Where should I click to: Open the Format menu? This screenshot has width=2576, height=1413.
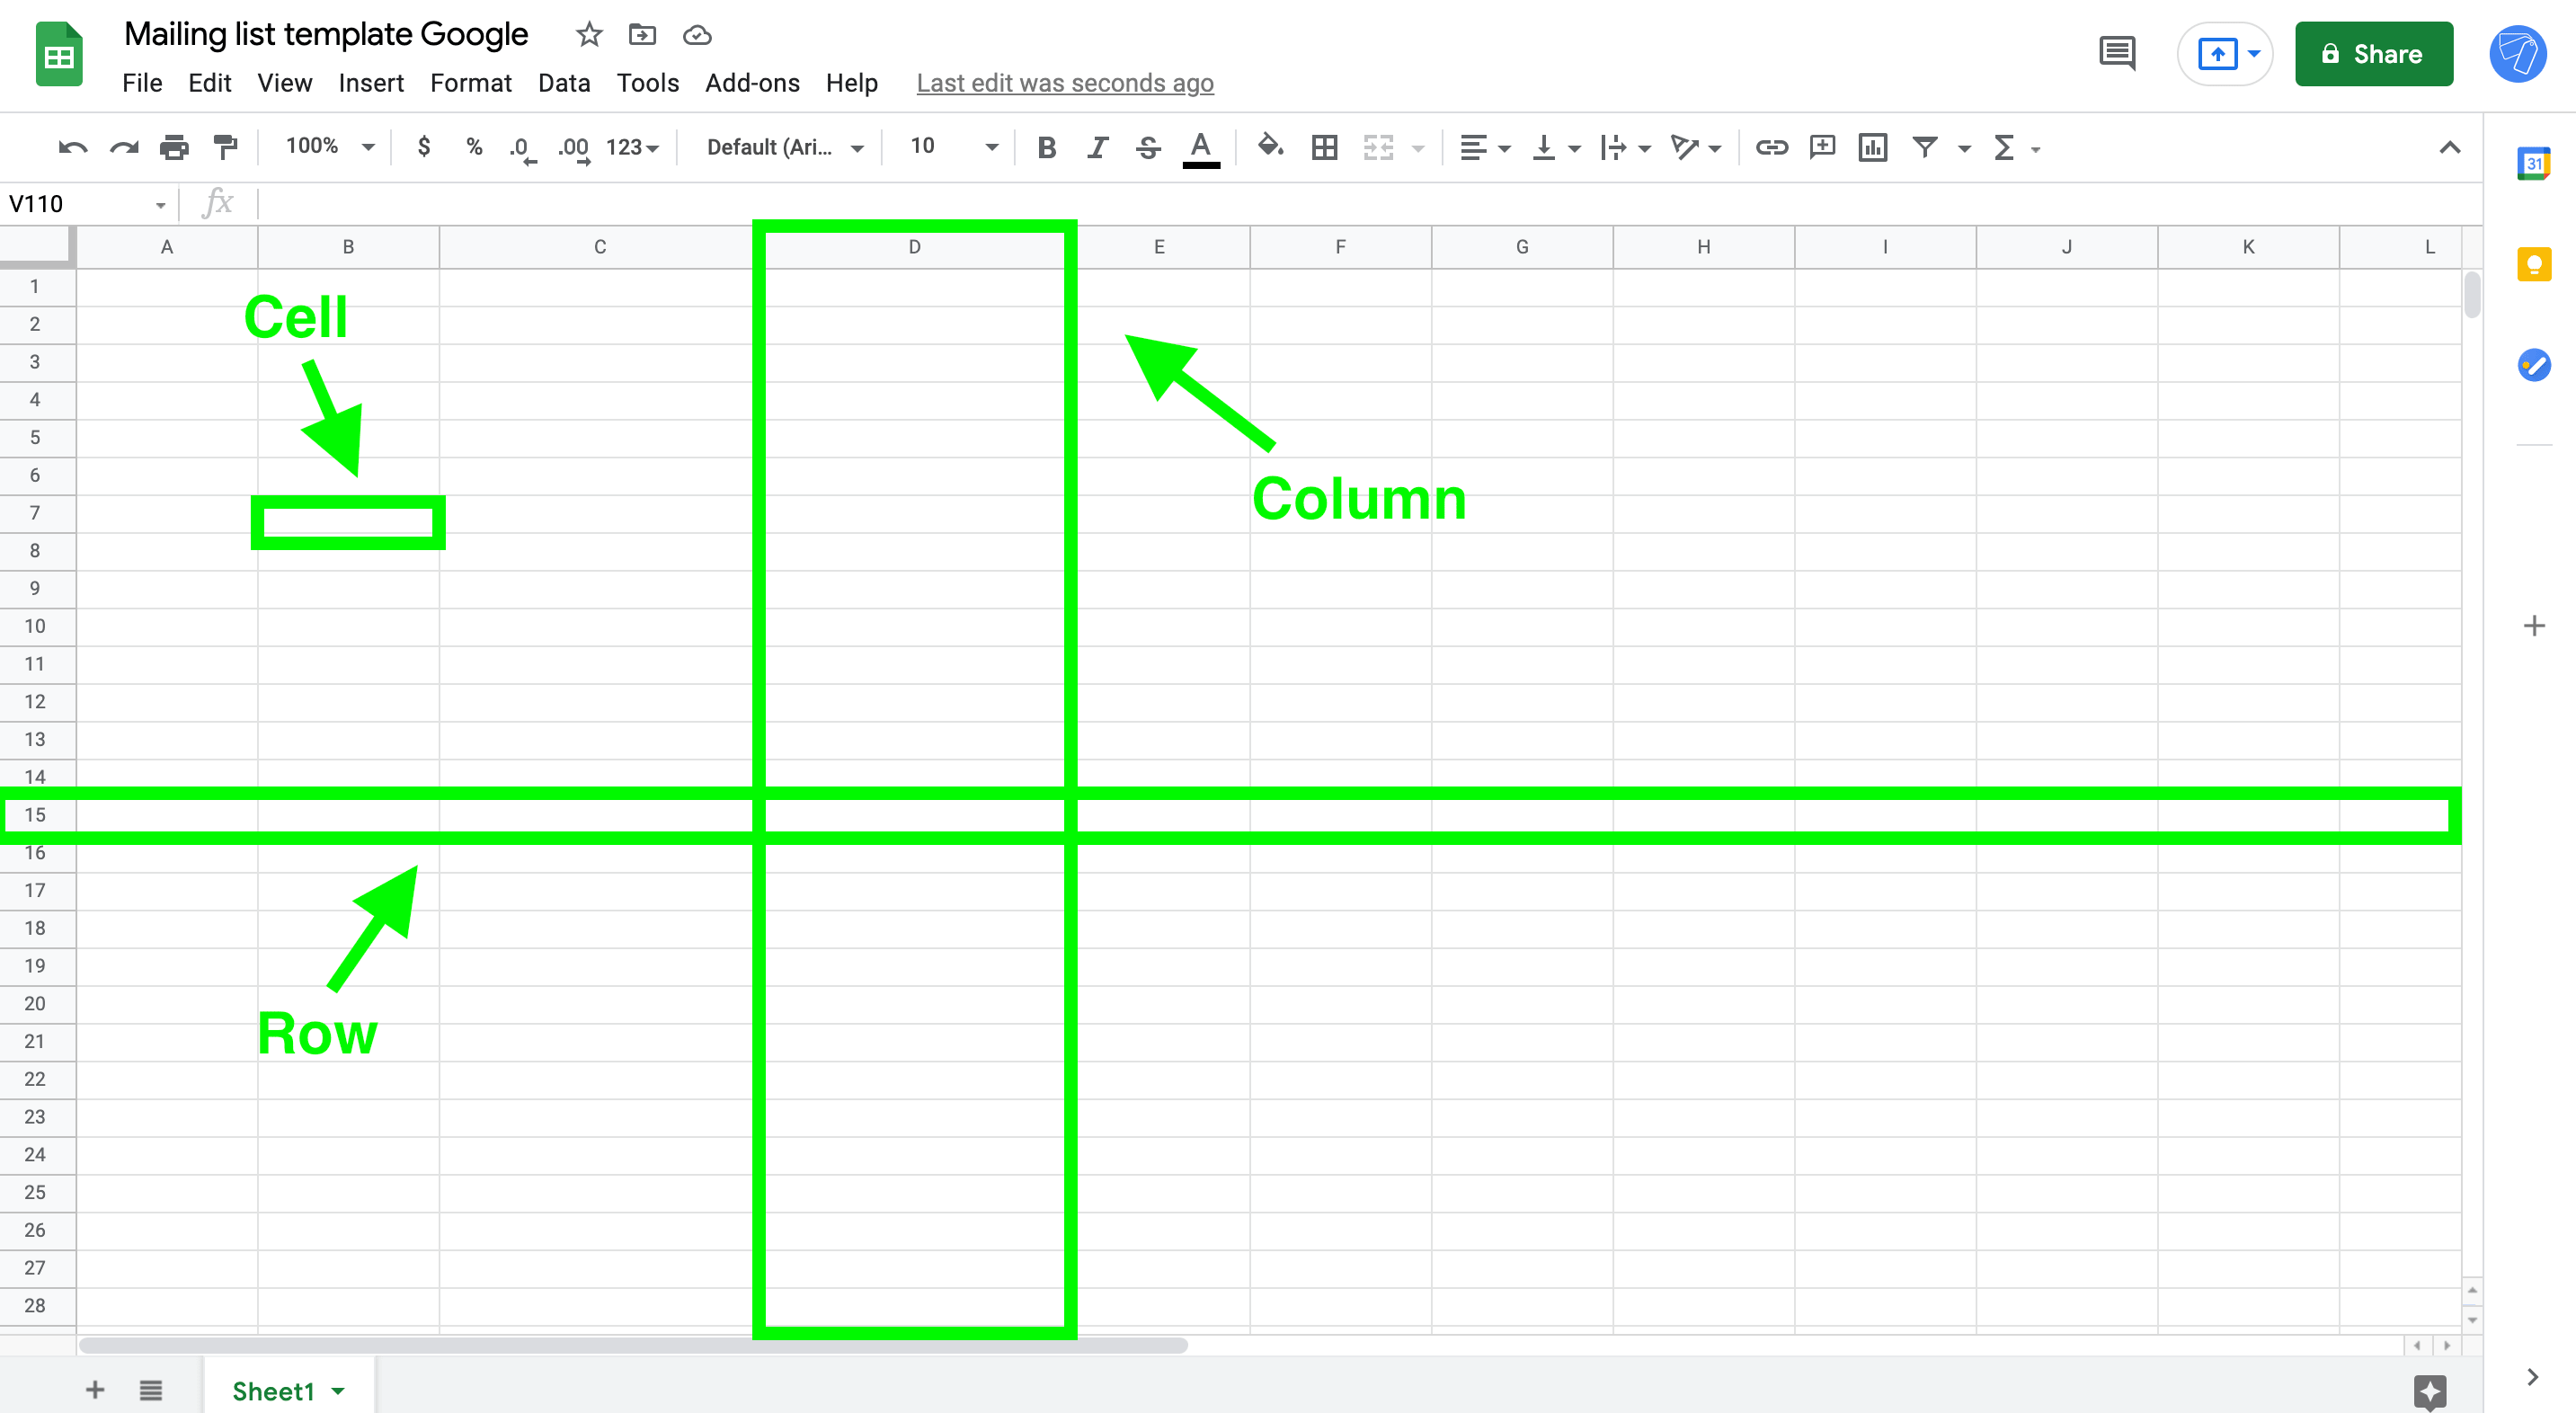[469, 82]
